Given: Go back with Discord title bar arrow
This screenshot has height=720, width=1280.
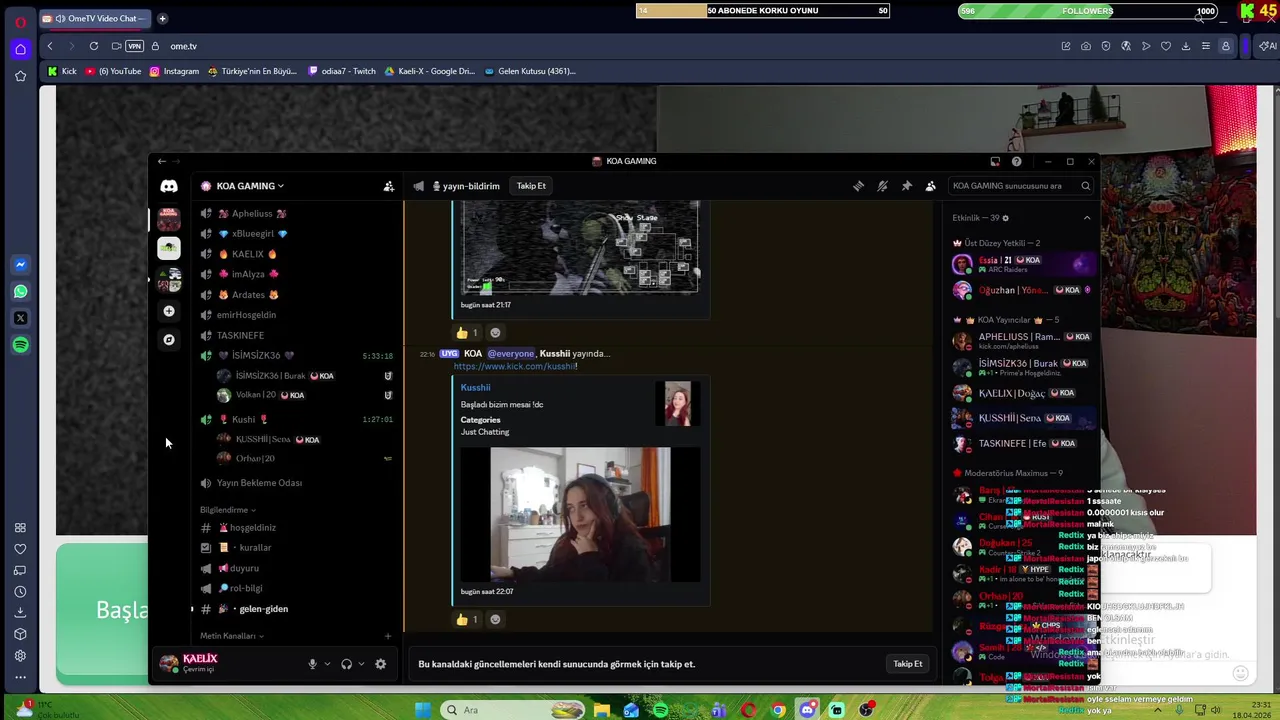Looking at the screenshot, I should click(162, 161).
